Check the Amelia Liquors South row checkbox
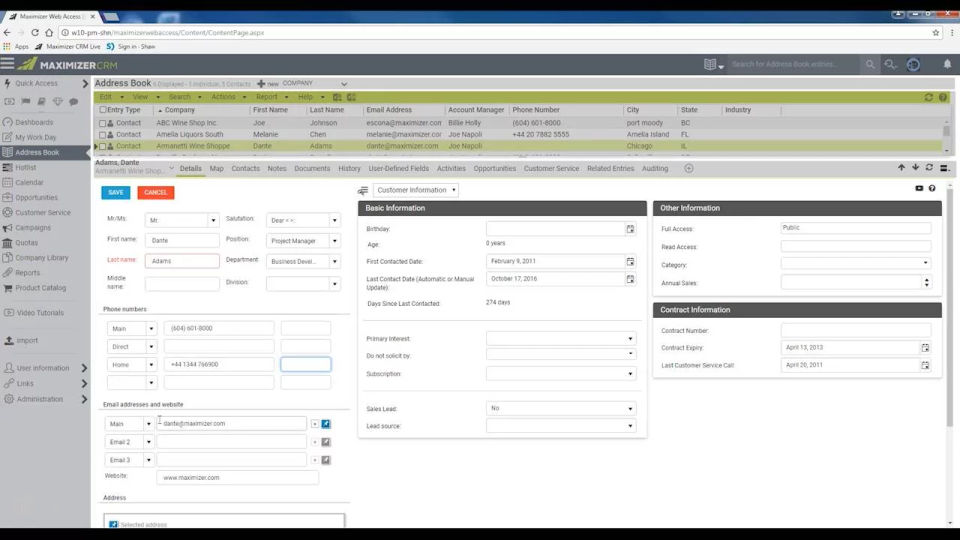 tap(103, 135)
